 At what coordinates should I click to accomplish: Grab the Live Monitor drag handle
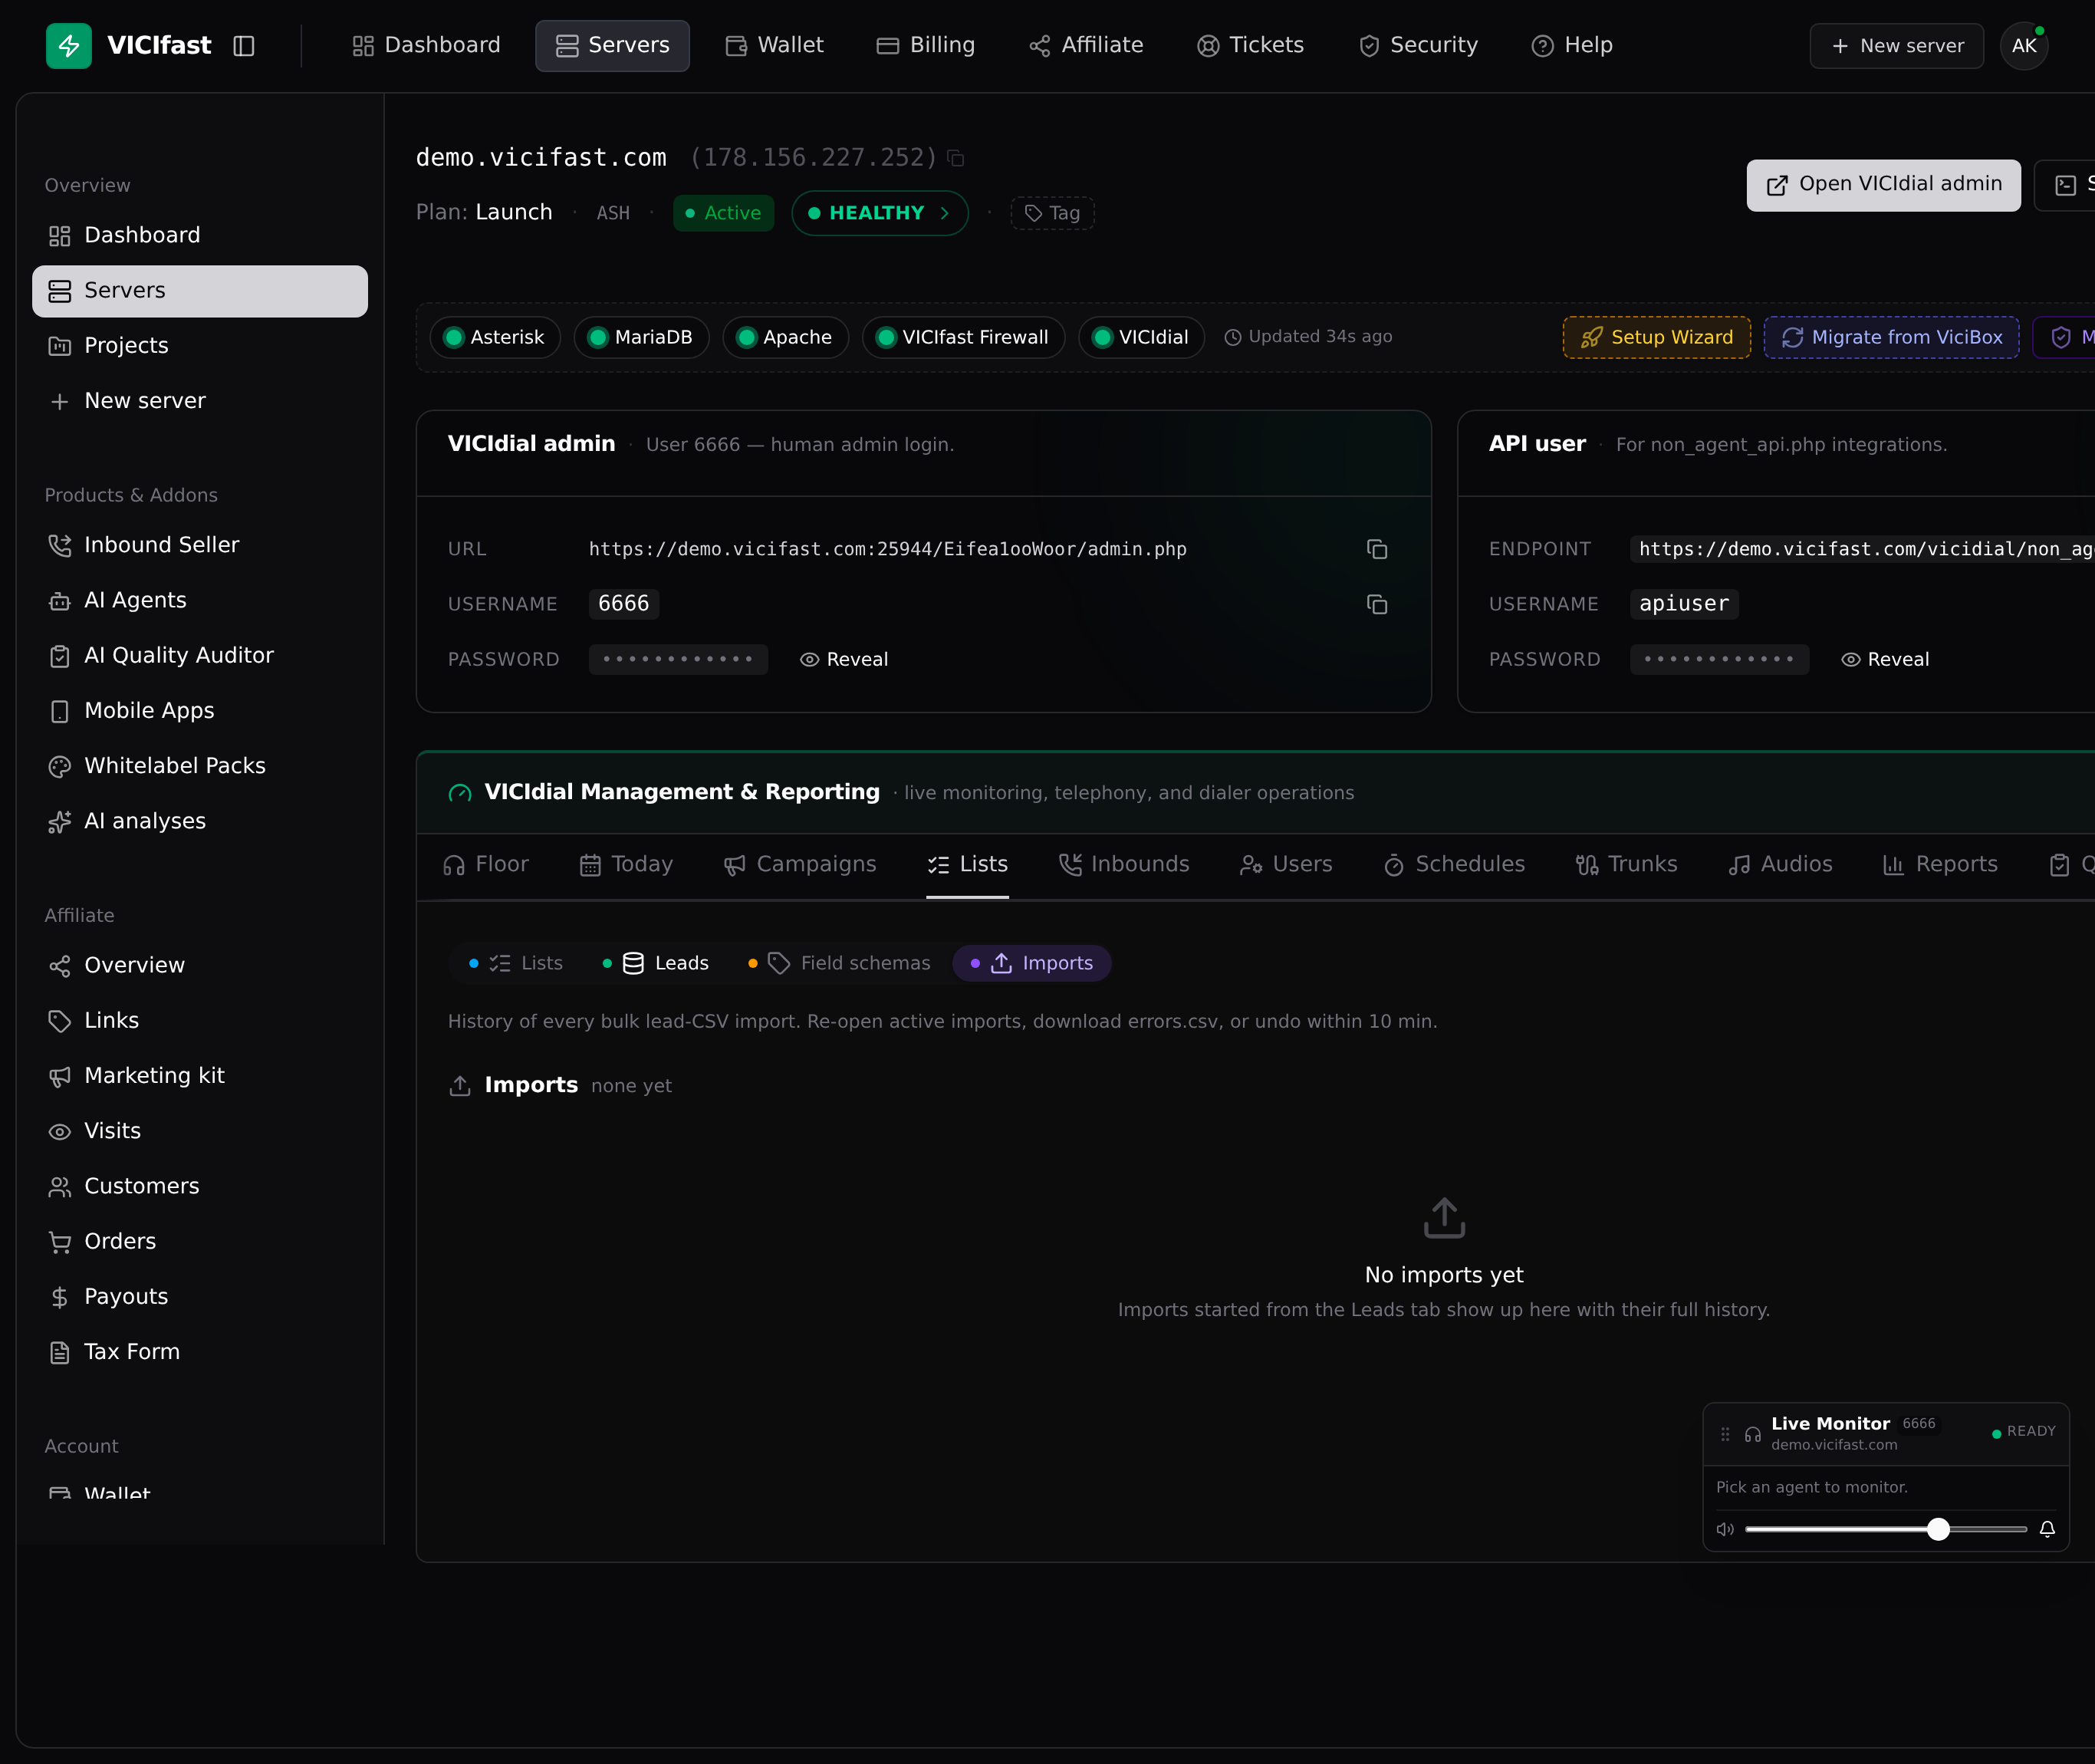1725,1434
